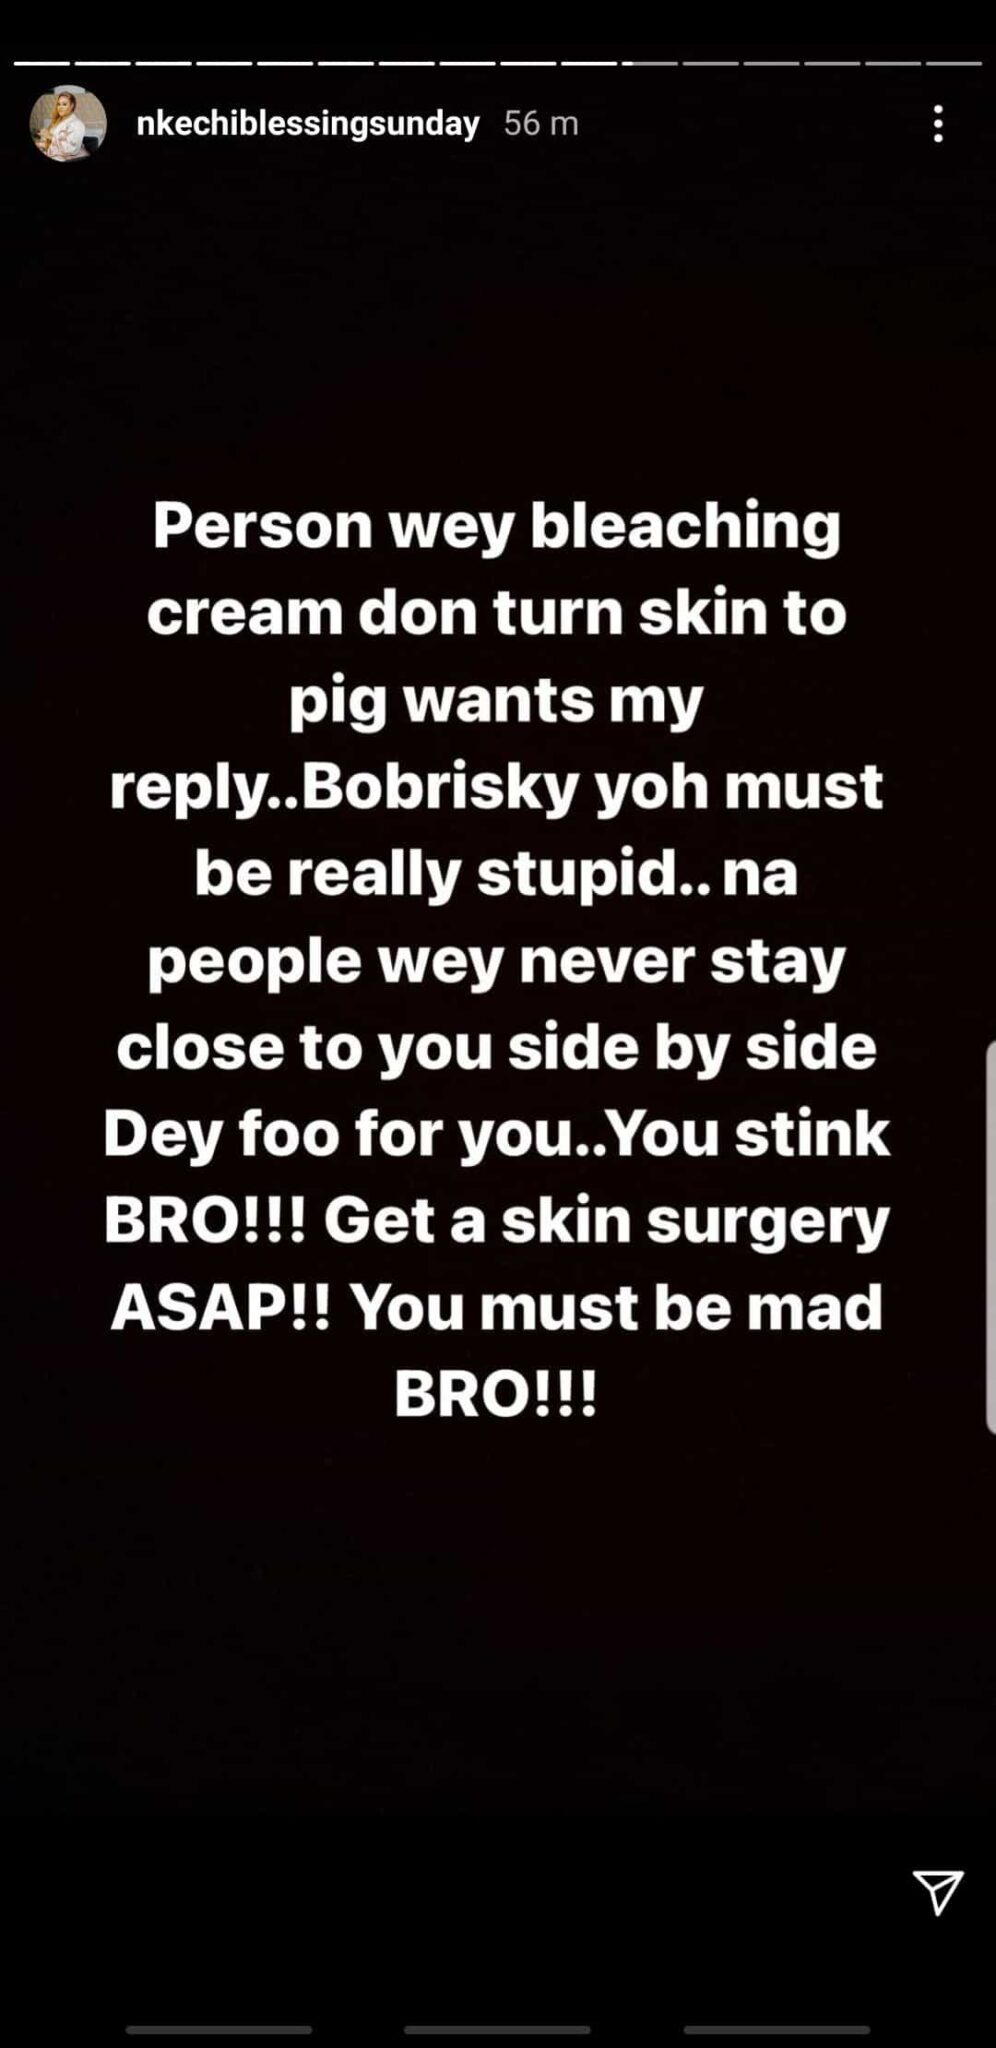Tap the right bottom navigation bar pill
Viewport: 996px width, 2048px height.
pyautogui.click(x=776, y=2030)
